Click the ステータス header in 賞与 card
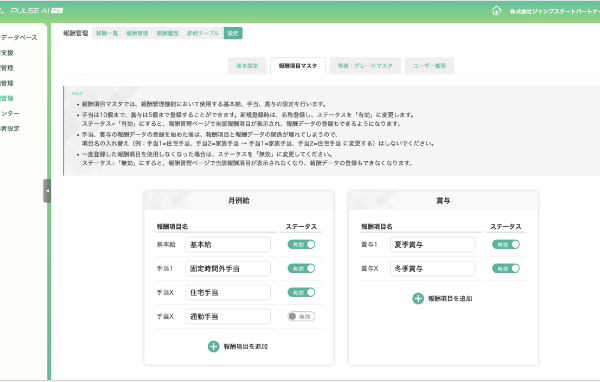The image size is (600, 382). pyautogui.click(x=505, y=227)
